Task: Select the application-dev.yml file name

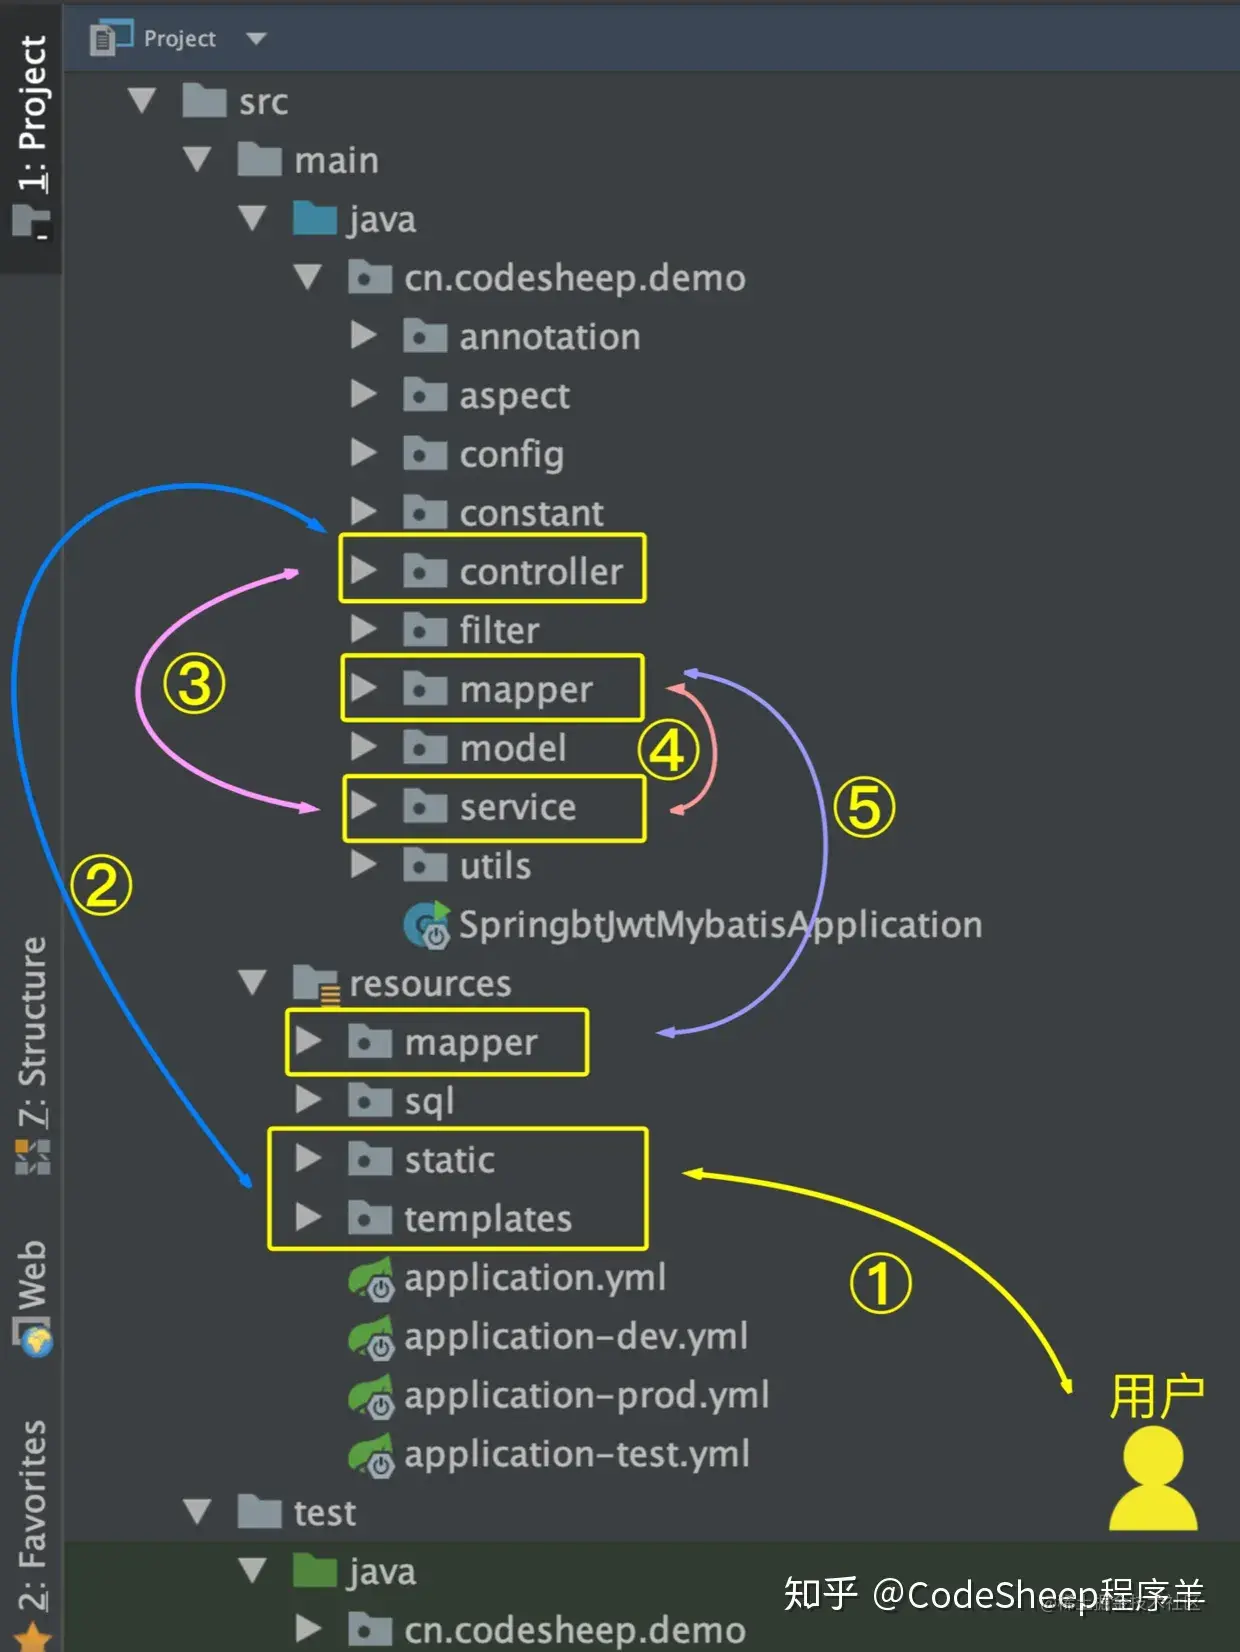Action: coord(576,1337)
